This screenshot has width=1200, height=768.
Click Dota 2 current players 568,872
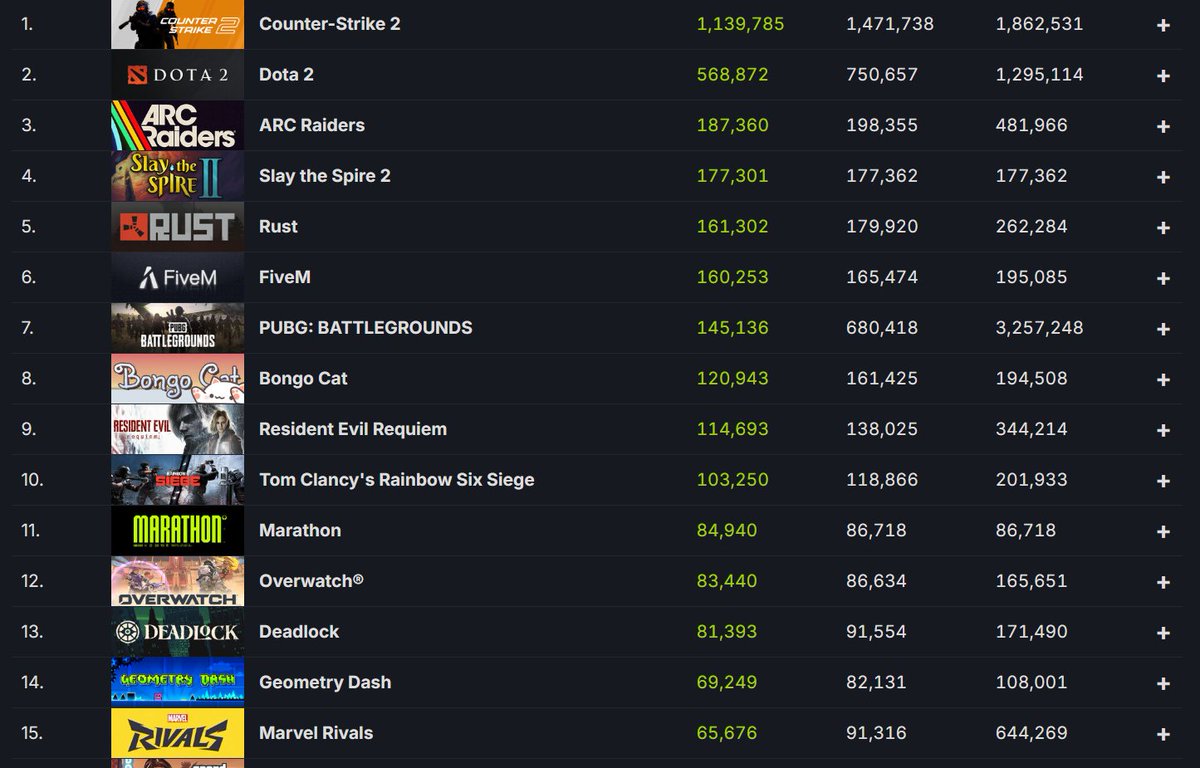tap(732, 74)
